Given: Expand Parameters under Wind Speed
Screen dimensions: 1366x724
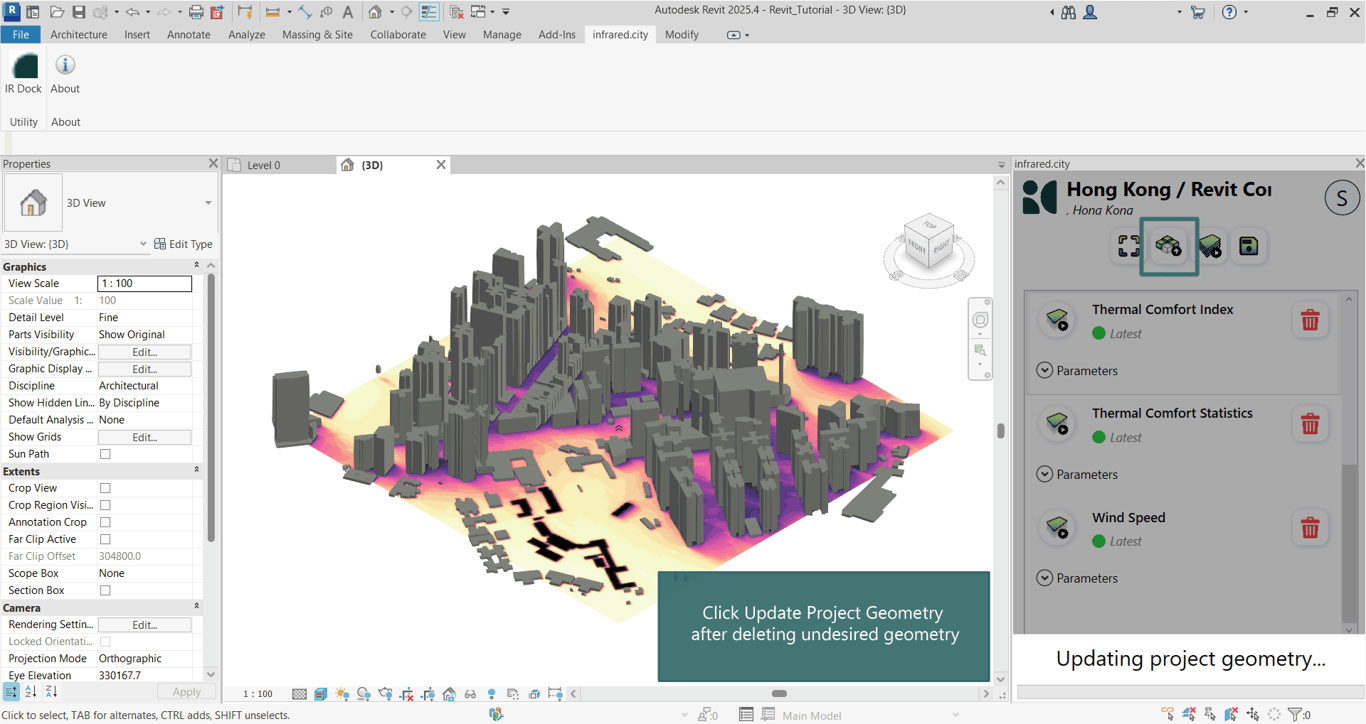Looking at the screenshot, I should click(x=1044, y=578).
